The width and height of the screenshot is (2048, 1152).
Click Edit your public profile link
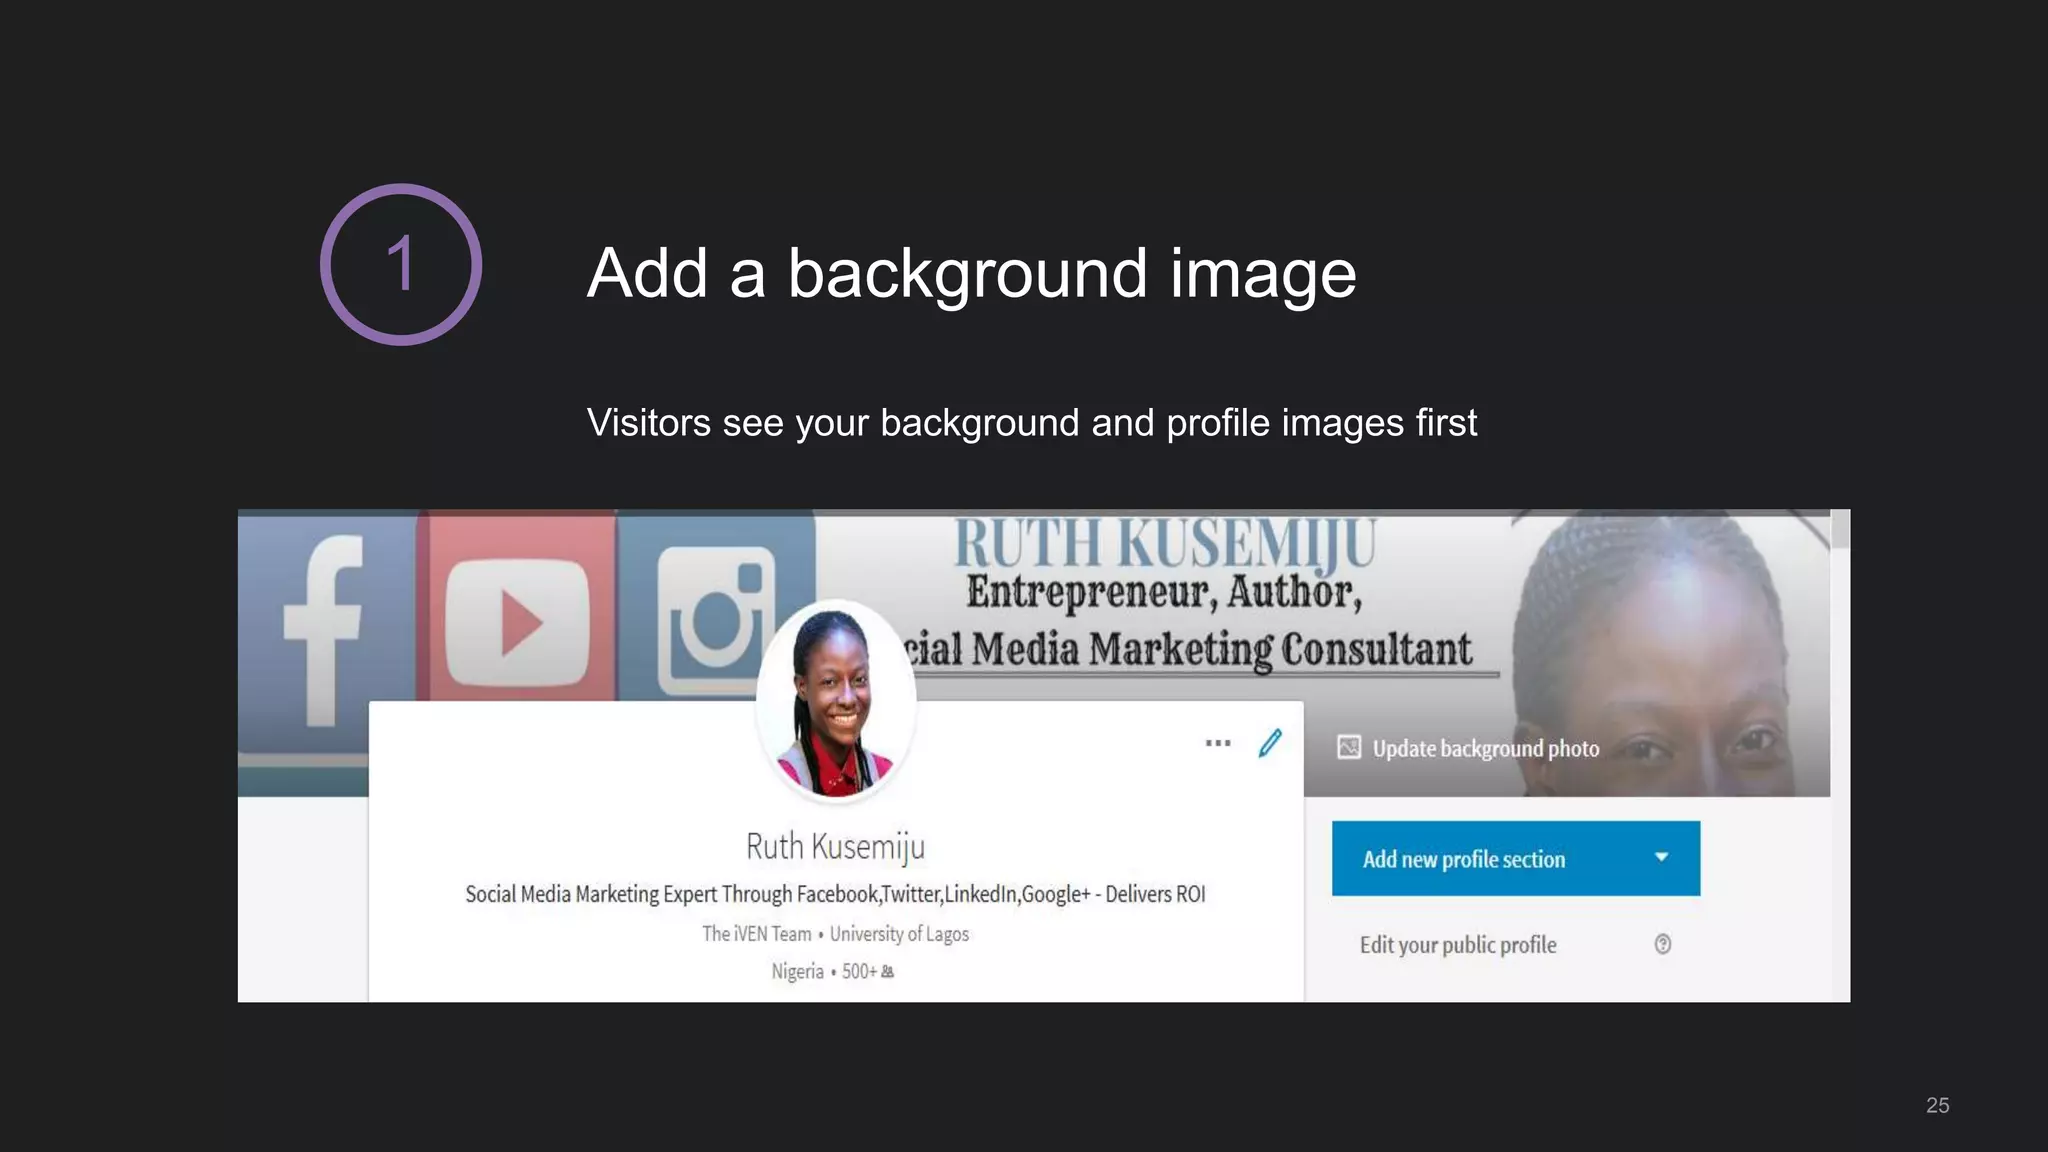1457,945
